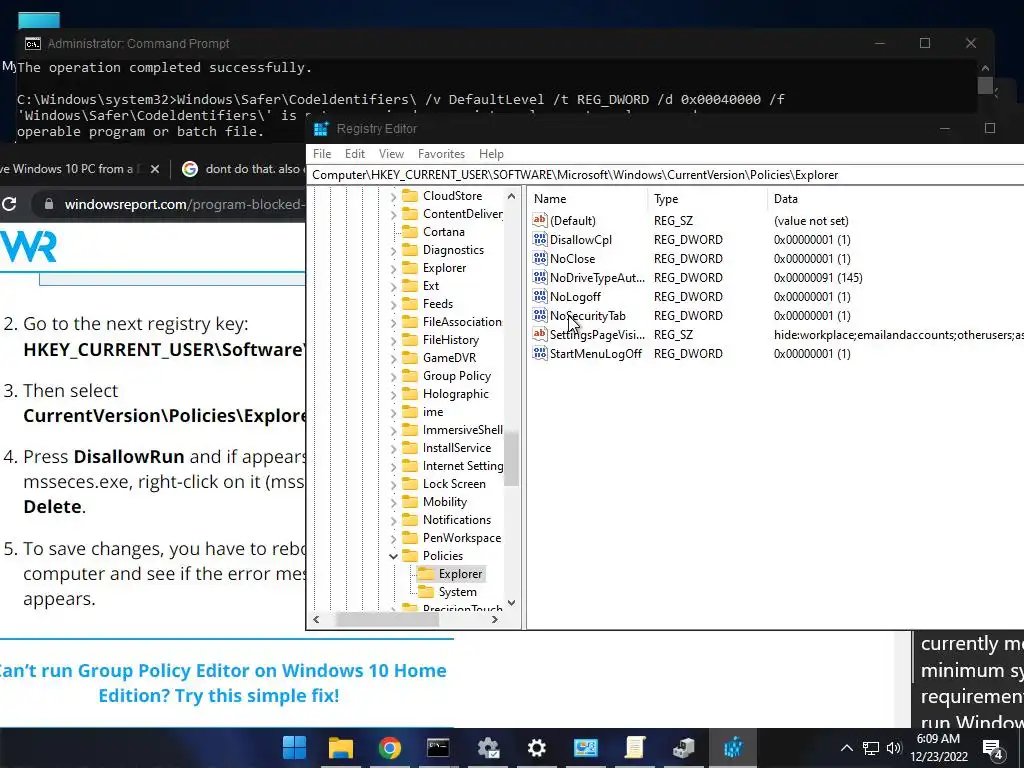The height and width of the screenshot is (768, 1024).
Task: Open the View menu in Registry Editor
Action: click(x=391, y=154)
